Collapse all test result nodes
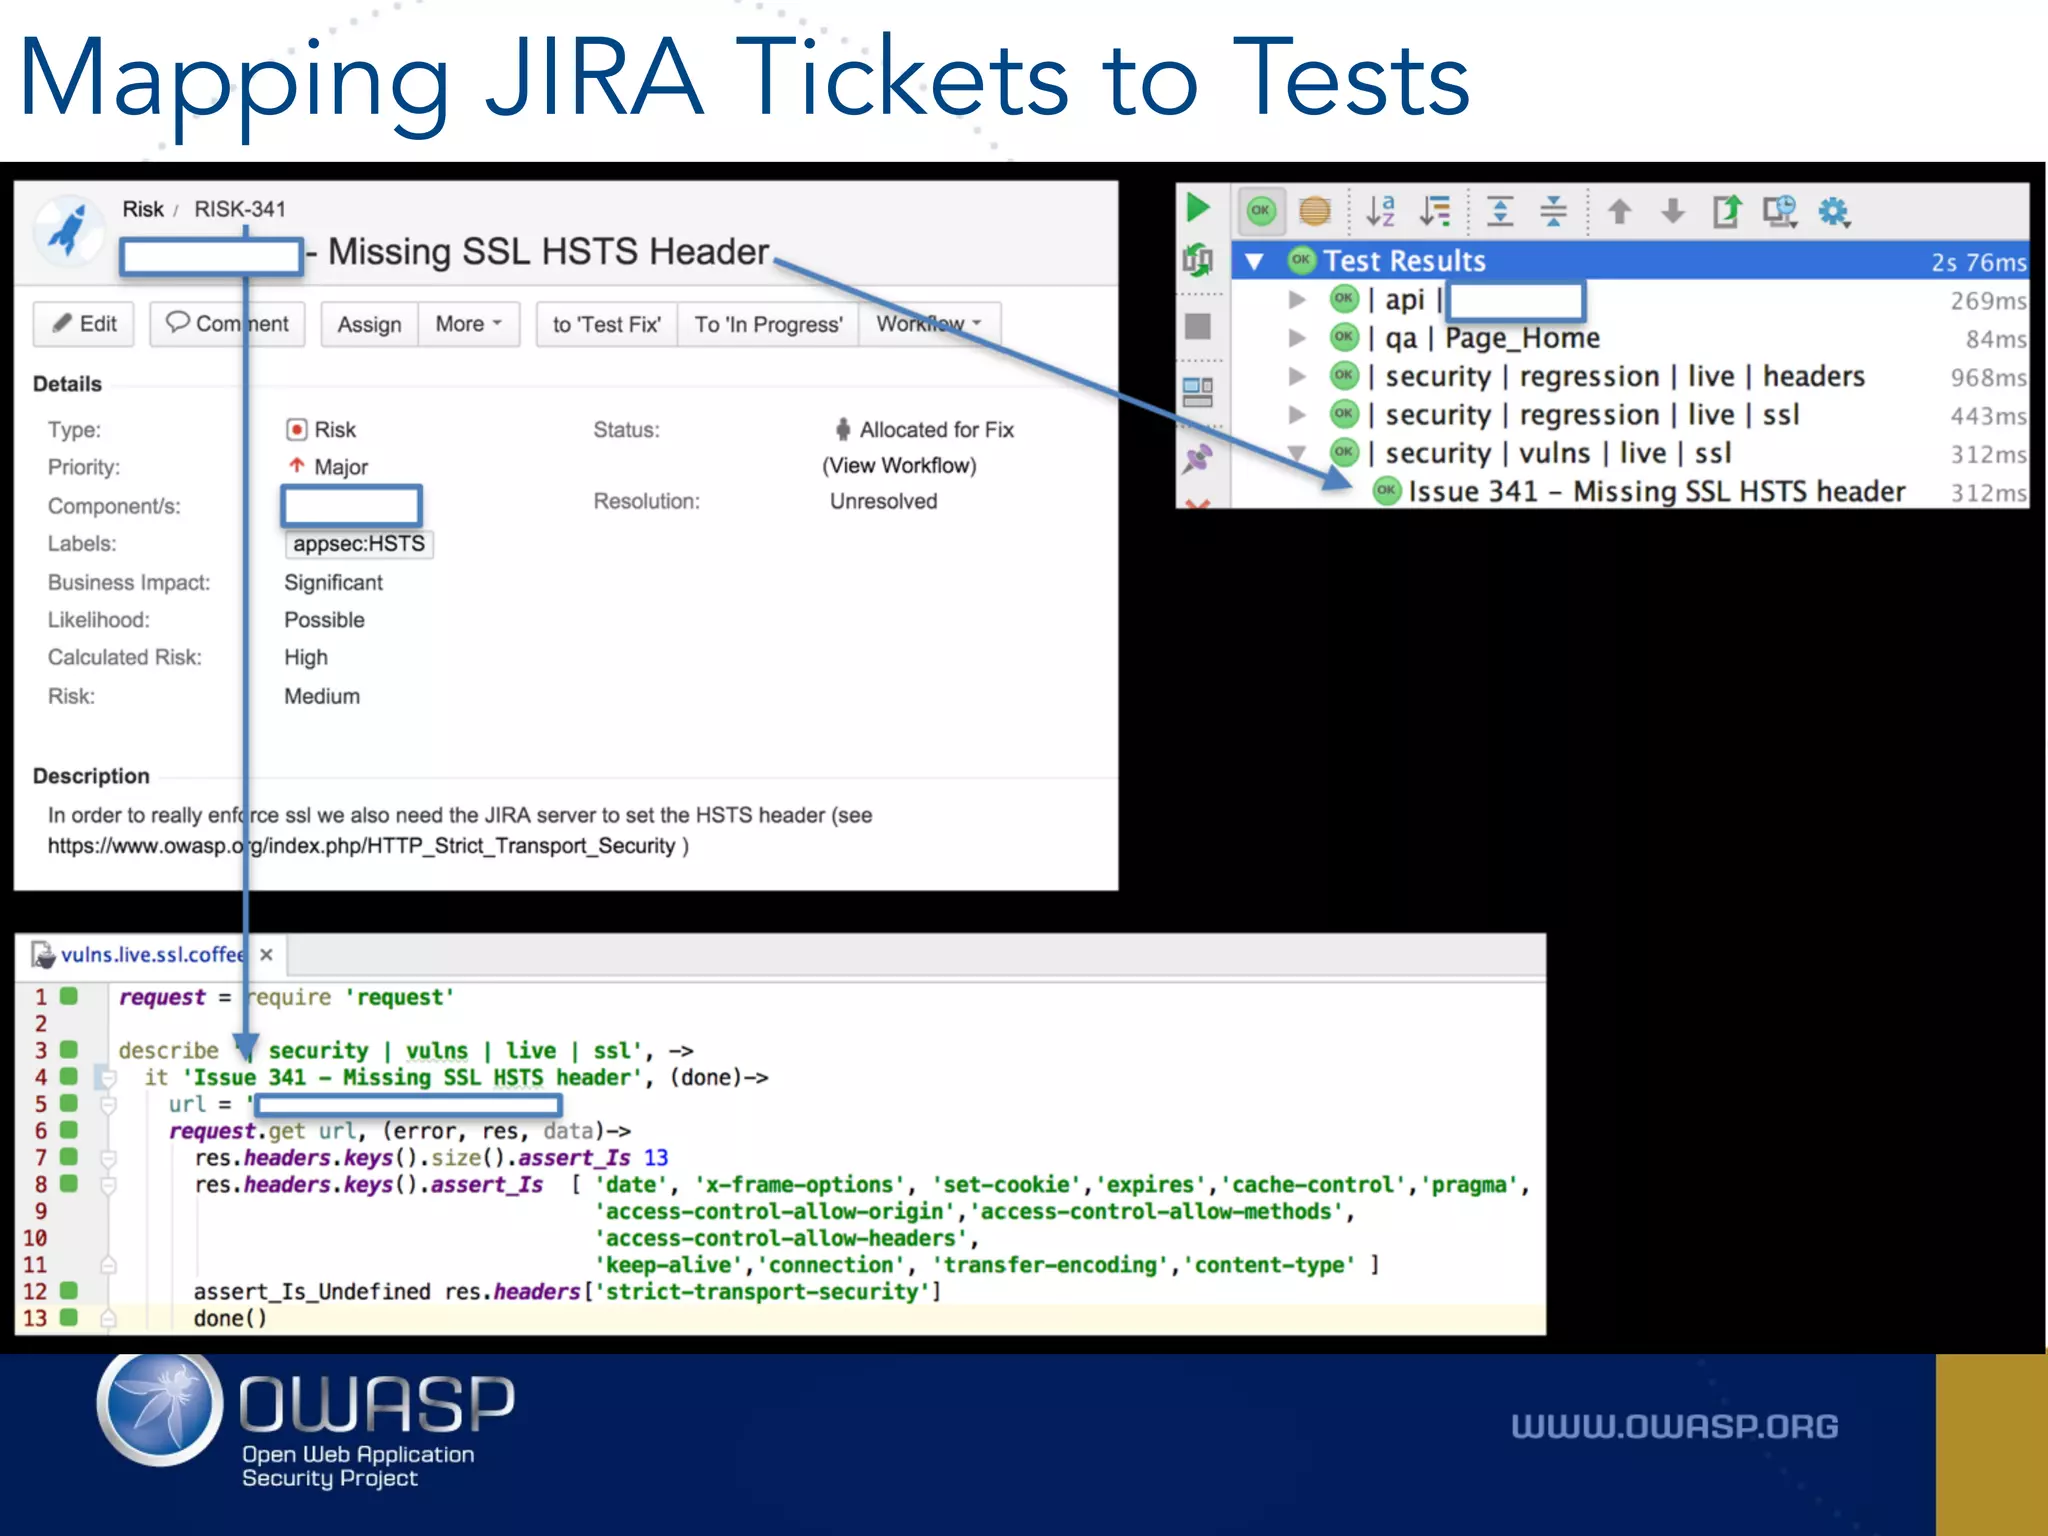Screen dimensions: 2048x1536 point(1553,211)
